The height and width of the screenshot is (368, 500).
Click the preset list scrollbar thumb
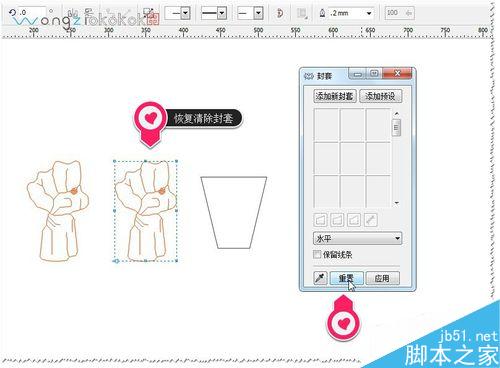[x=396, y=127]
